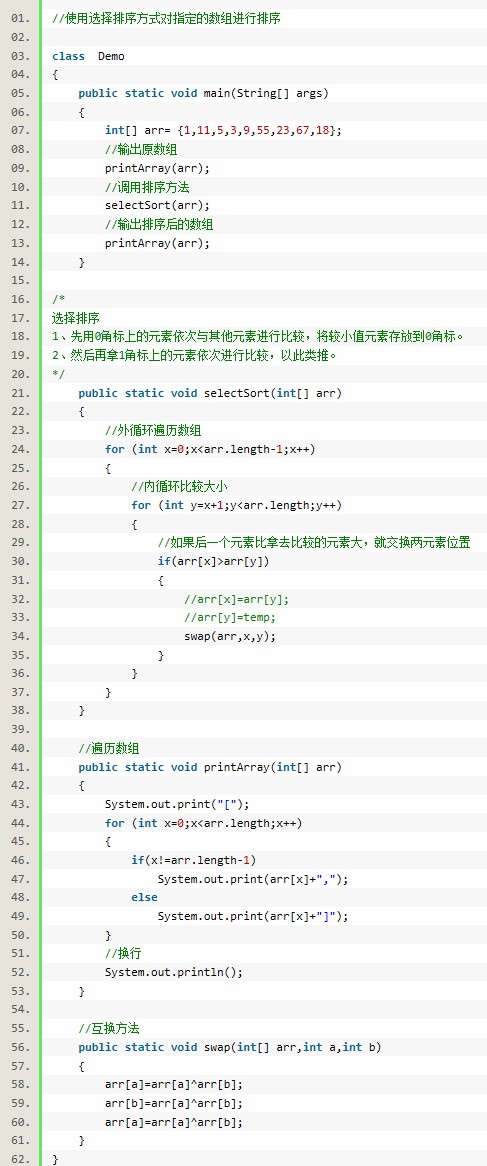Click the if(arr[x]>arr[y]) condition
Viewport: 487px width, 1166px height.
click(x=213, y=561)
